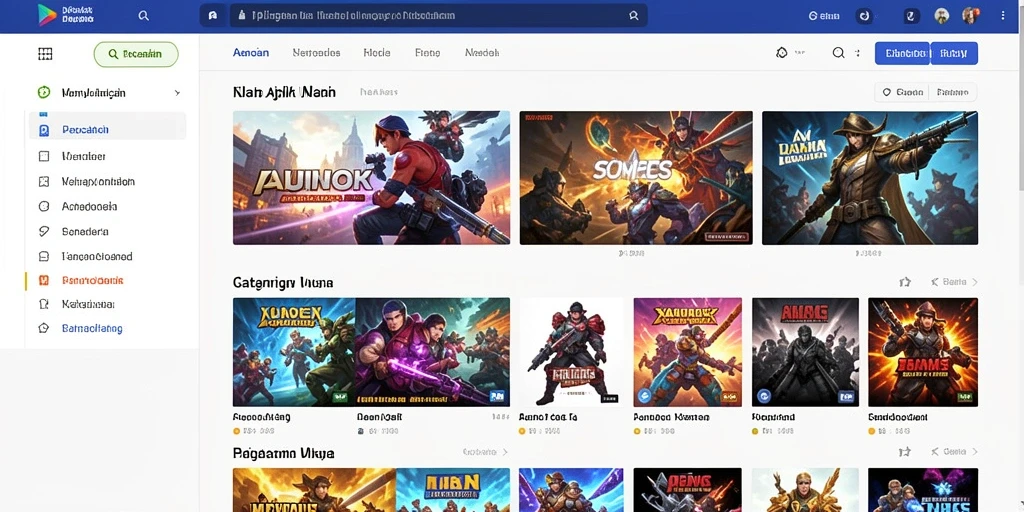The height and width of the screenshot is (512, 1024).
Task: Open the three-dot overflow menu
Action: 1003,16
